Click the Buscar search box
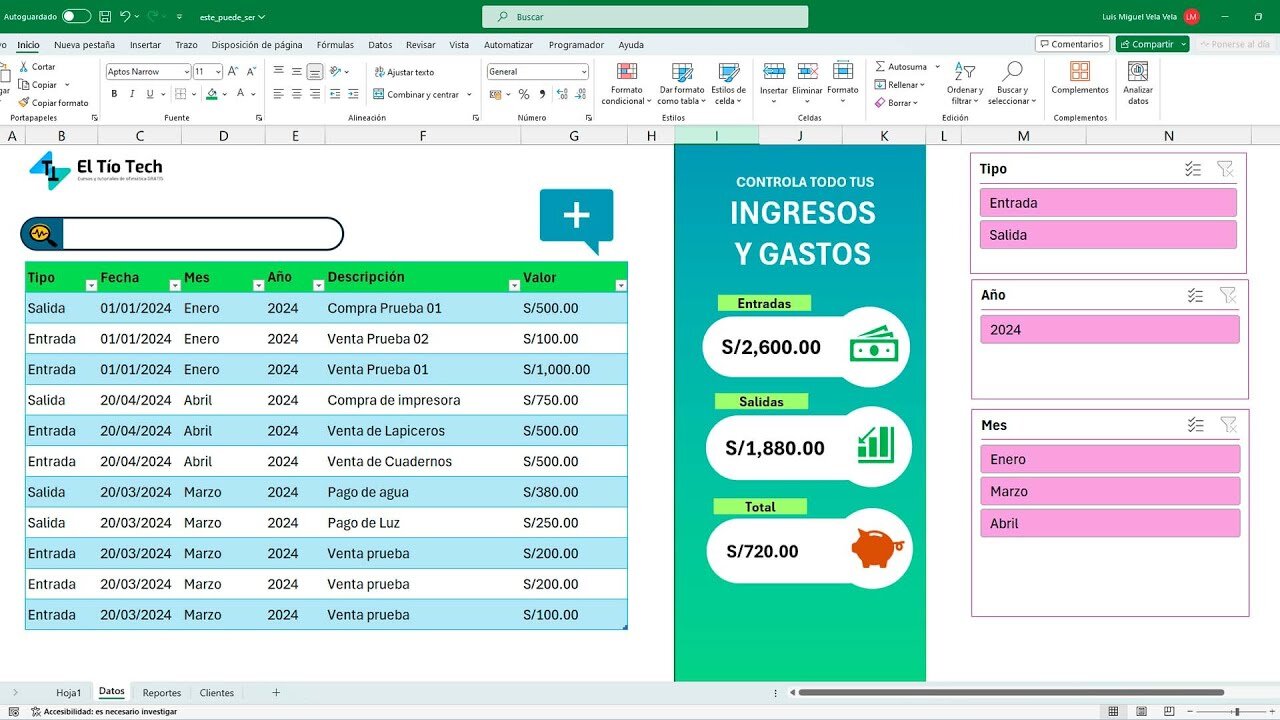 coord(645,17)
